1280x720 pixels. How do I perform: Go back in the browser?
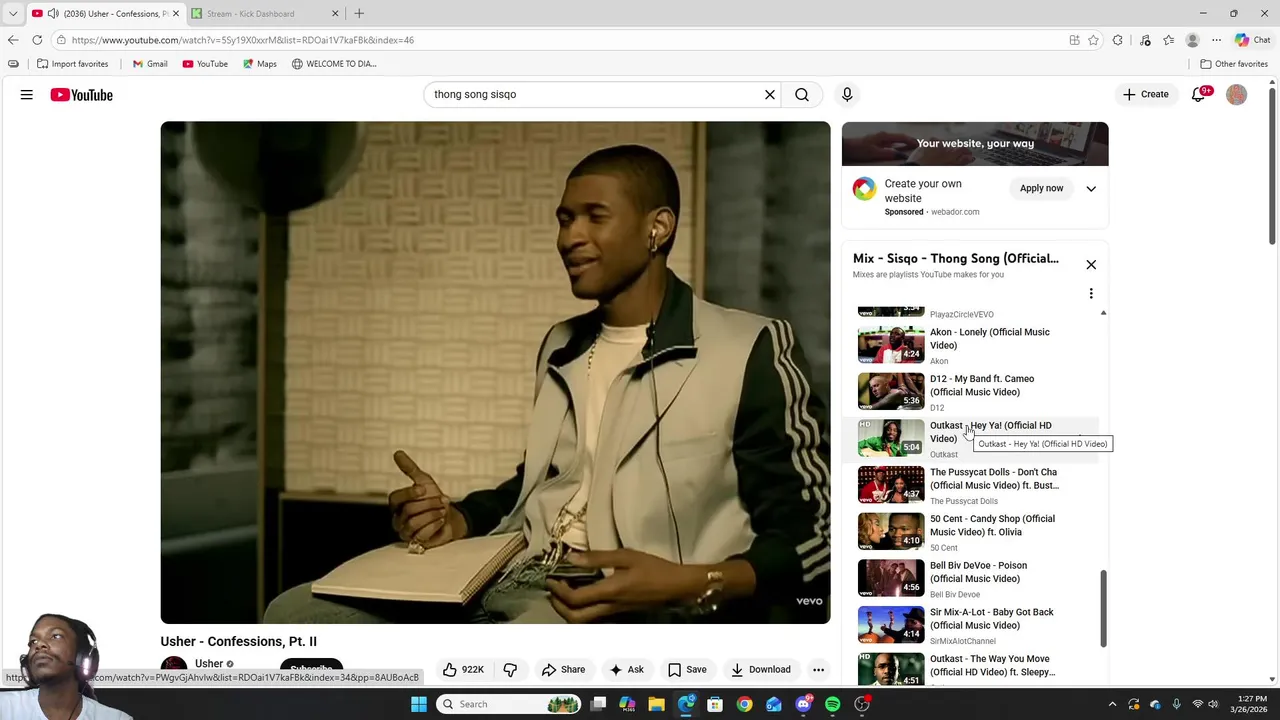click(13, 40)
